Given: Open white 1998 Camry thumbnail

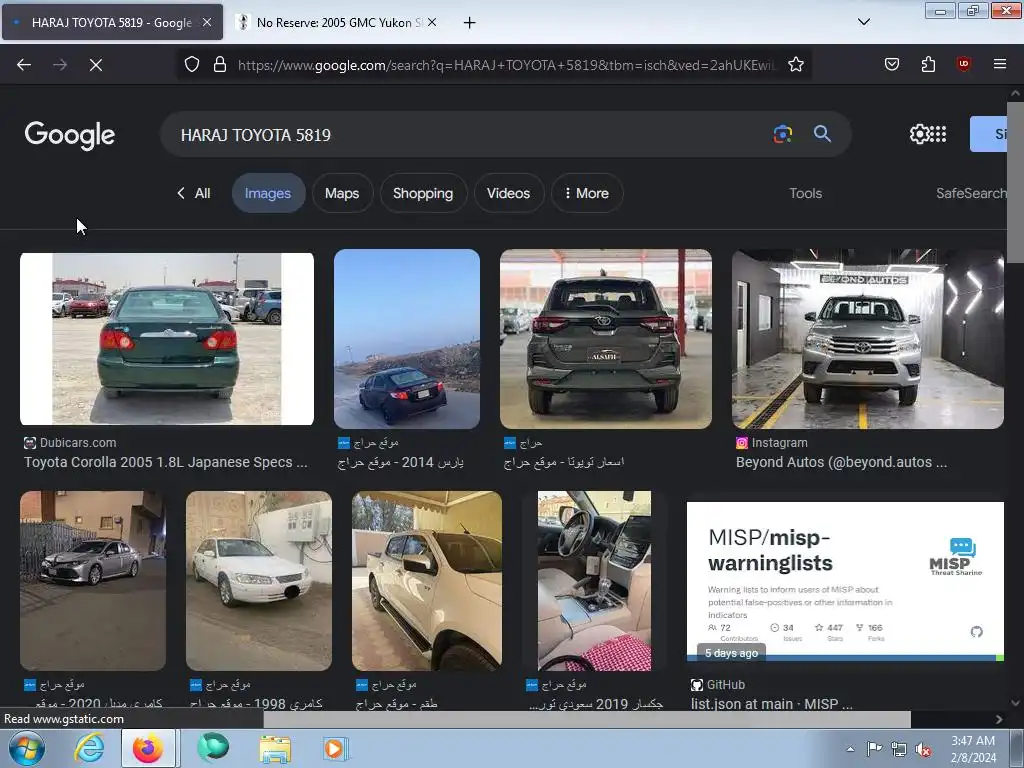Looking at the screenshot, I should point(259,581).
